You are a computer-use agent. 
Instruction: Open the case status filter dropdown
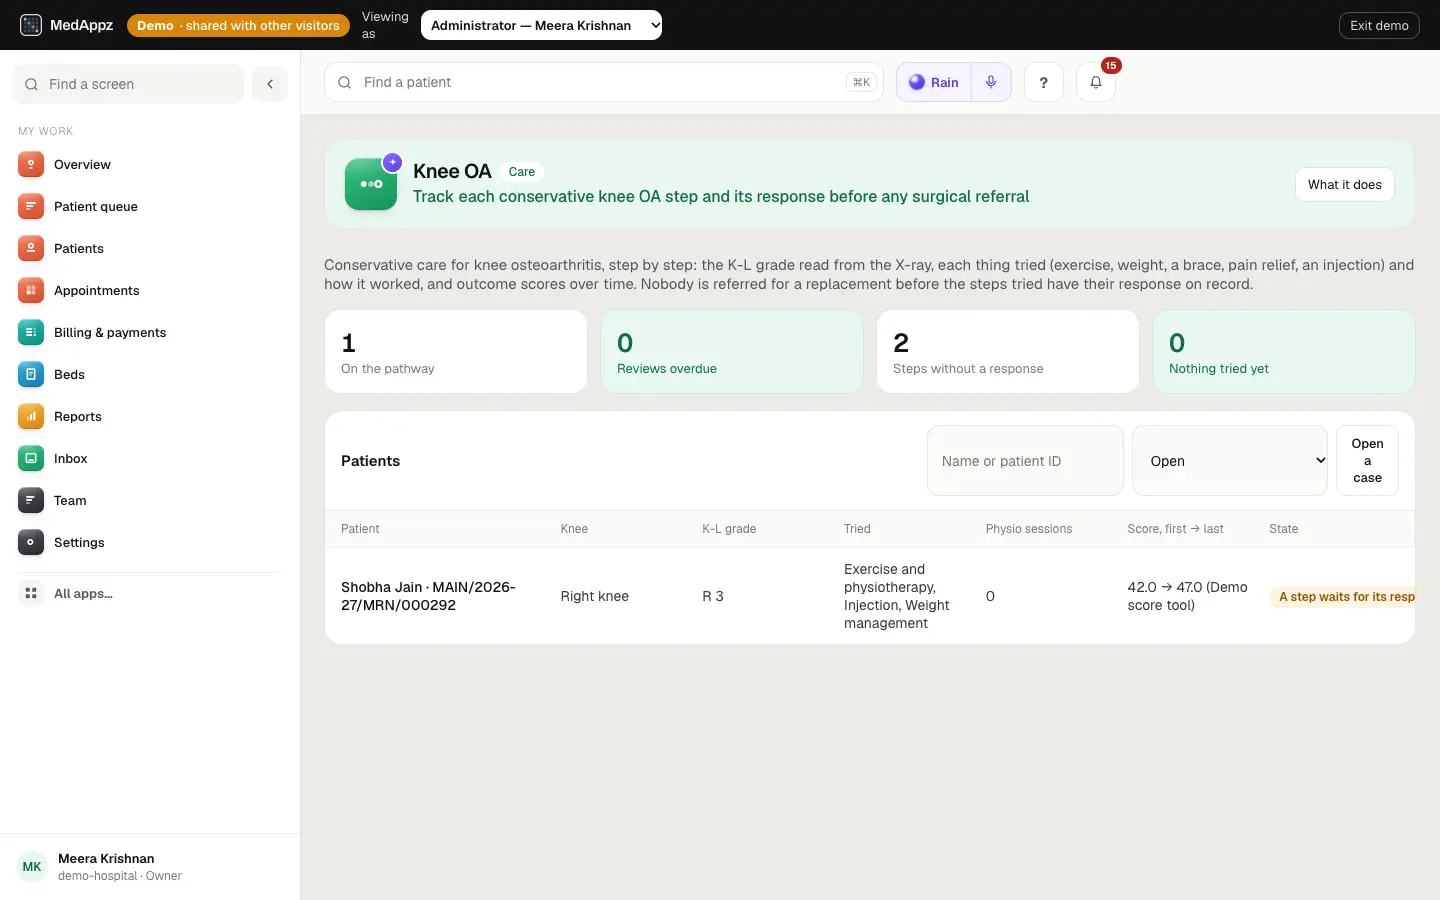point(1229,460)
